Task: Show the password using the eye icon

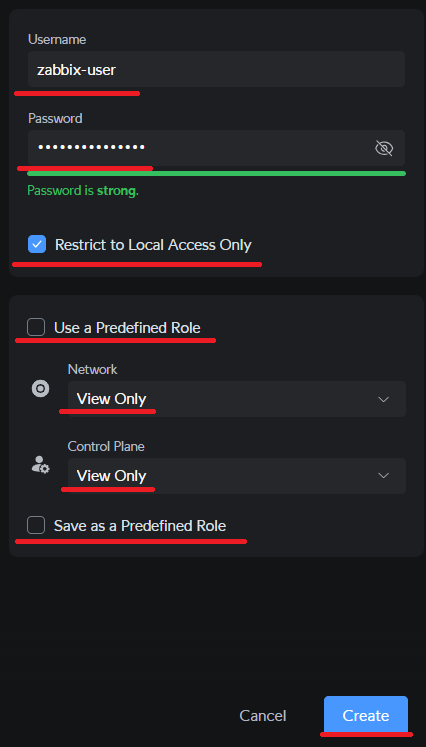Action: click(384, 148)
